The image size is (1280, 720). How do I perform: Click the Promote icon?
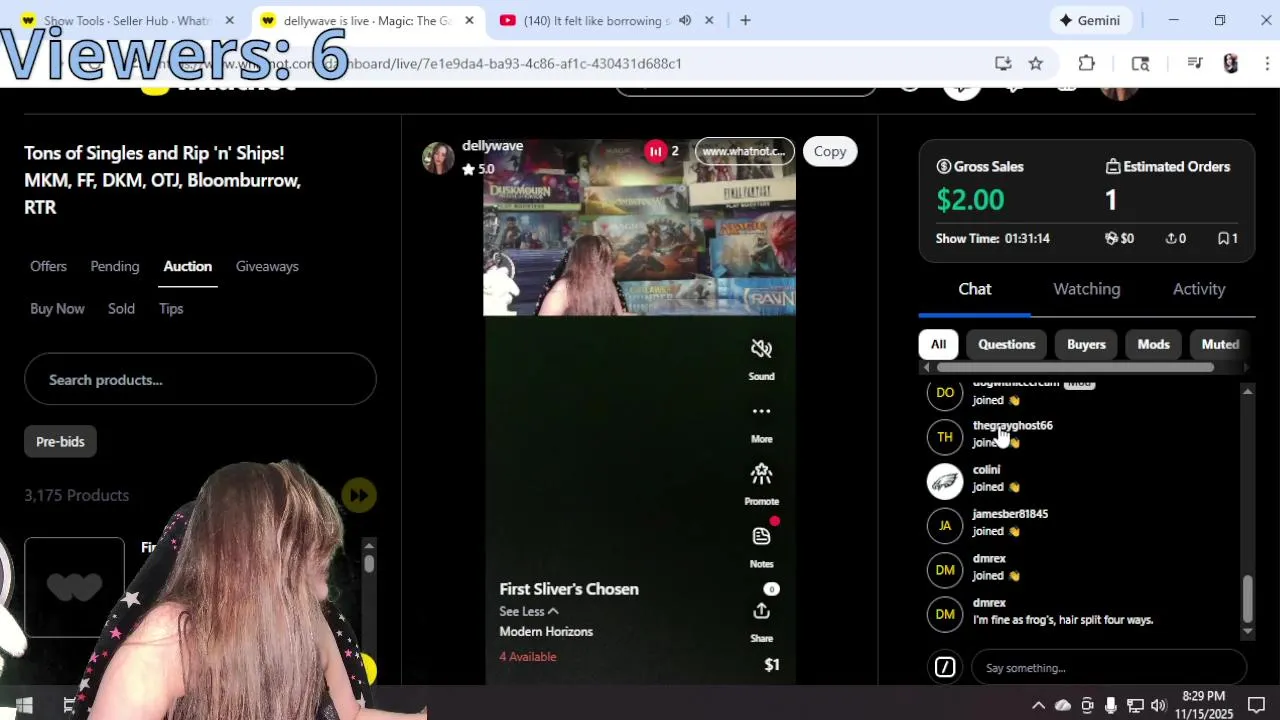click(x=761, y=474)
